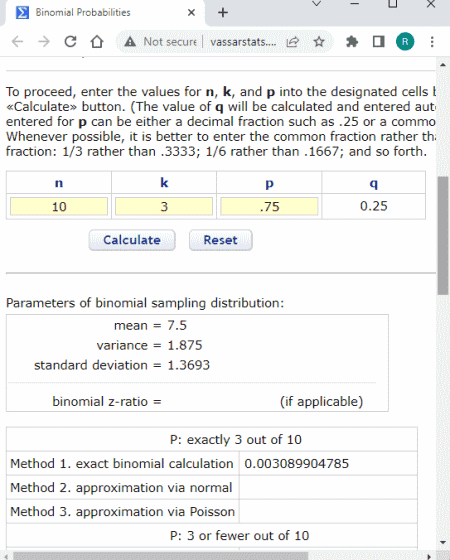
Task: Click the p input field containing .75
Action: coord(269,206)
